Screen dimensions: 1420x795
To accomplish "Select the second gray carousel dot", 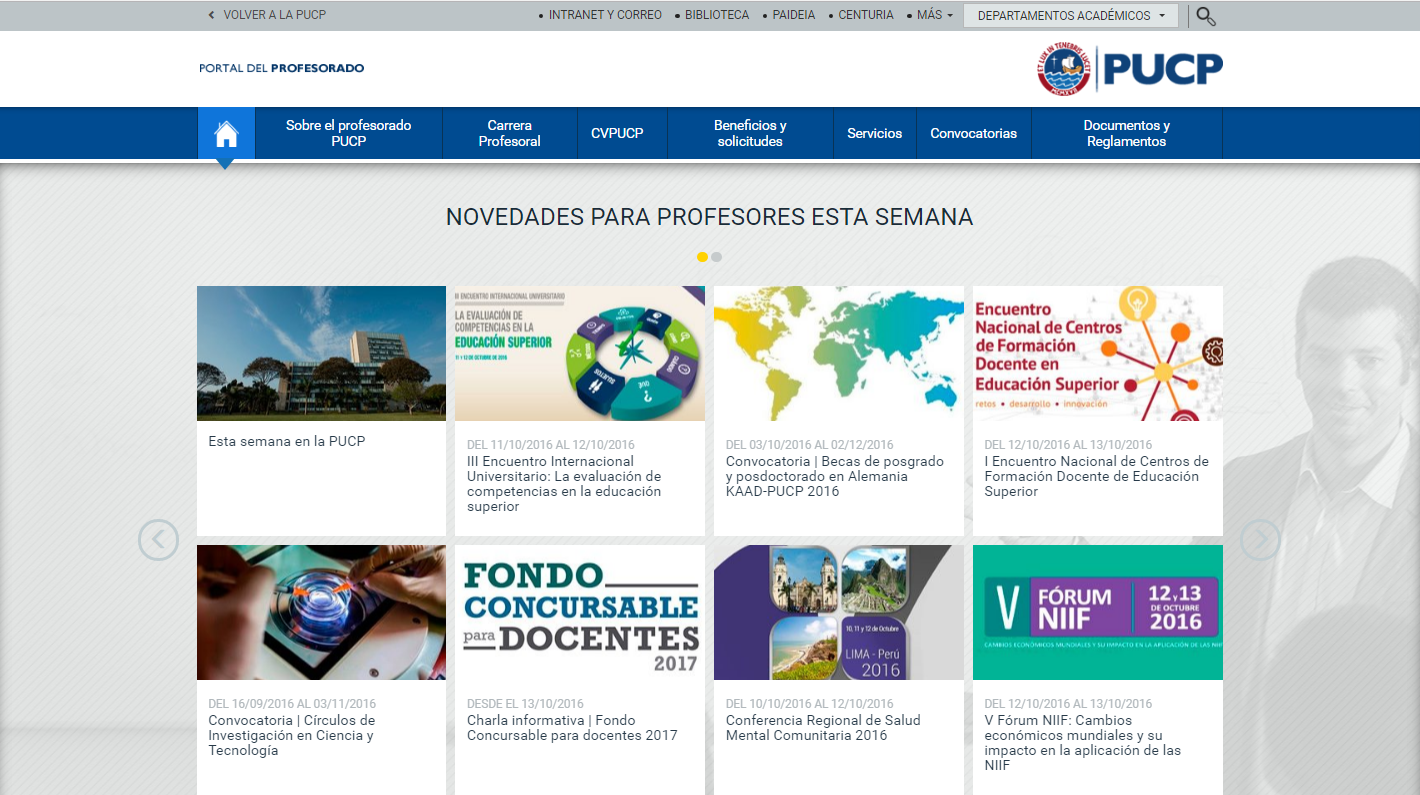I will [716, 257].
